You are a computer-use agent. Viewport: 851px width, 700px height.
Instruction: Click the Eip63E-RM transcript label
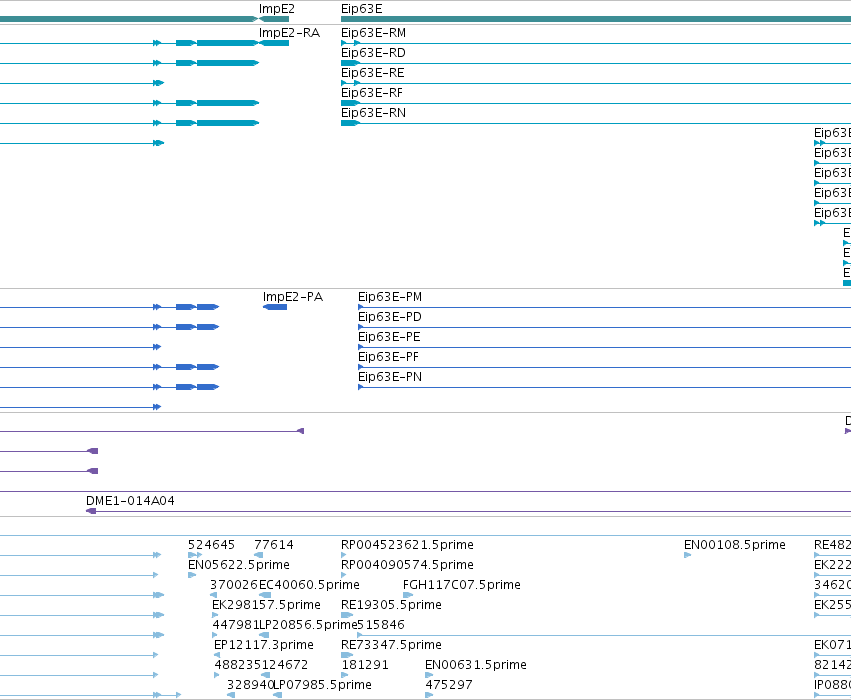click(x=373, y=33)
